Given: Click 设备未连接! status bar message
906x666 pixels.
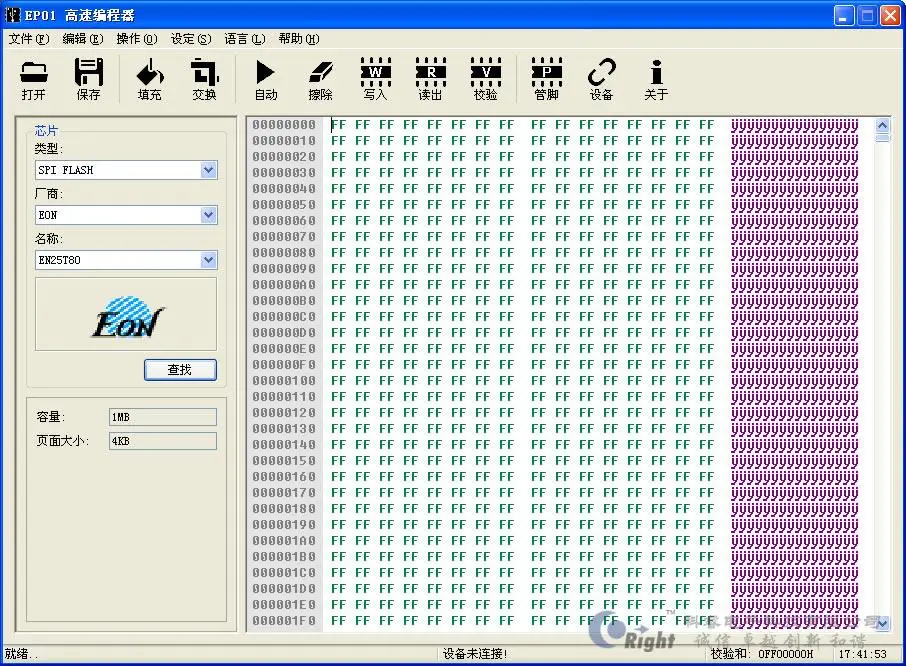Looking at the screenshot, I should [475, 654].
